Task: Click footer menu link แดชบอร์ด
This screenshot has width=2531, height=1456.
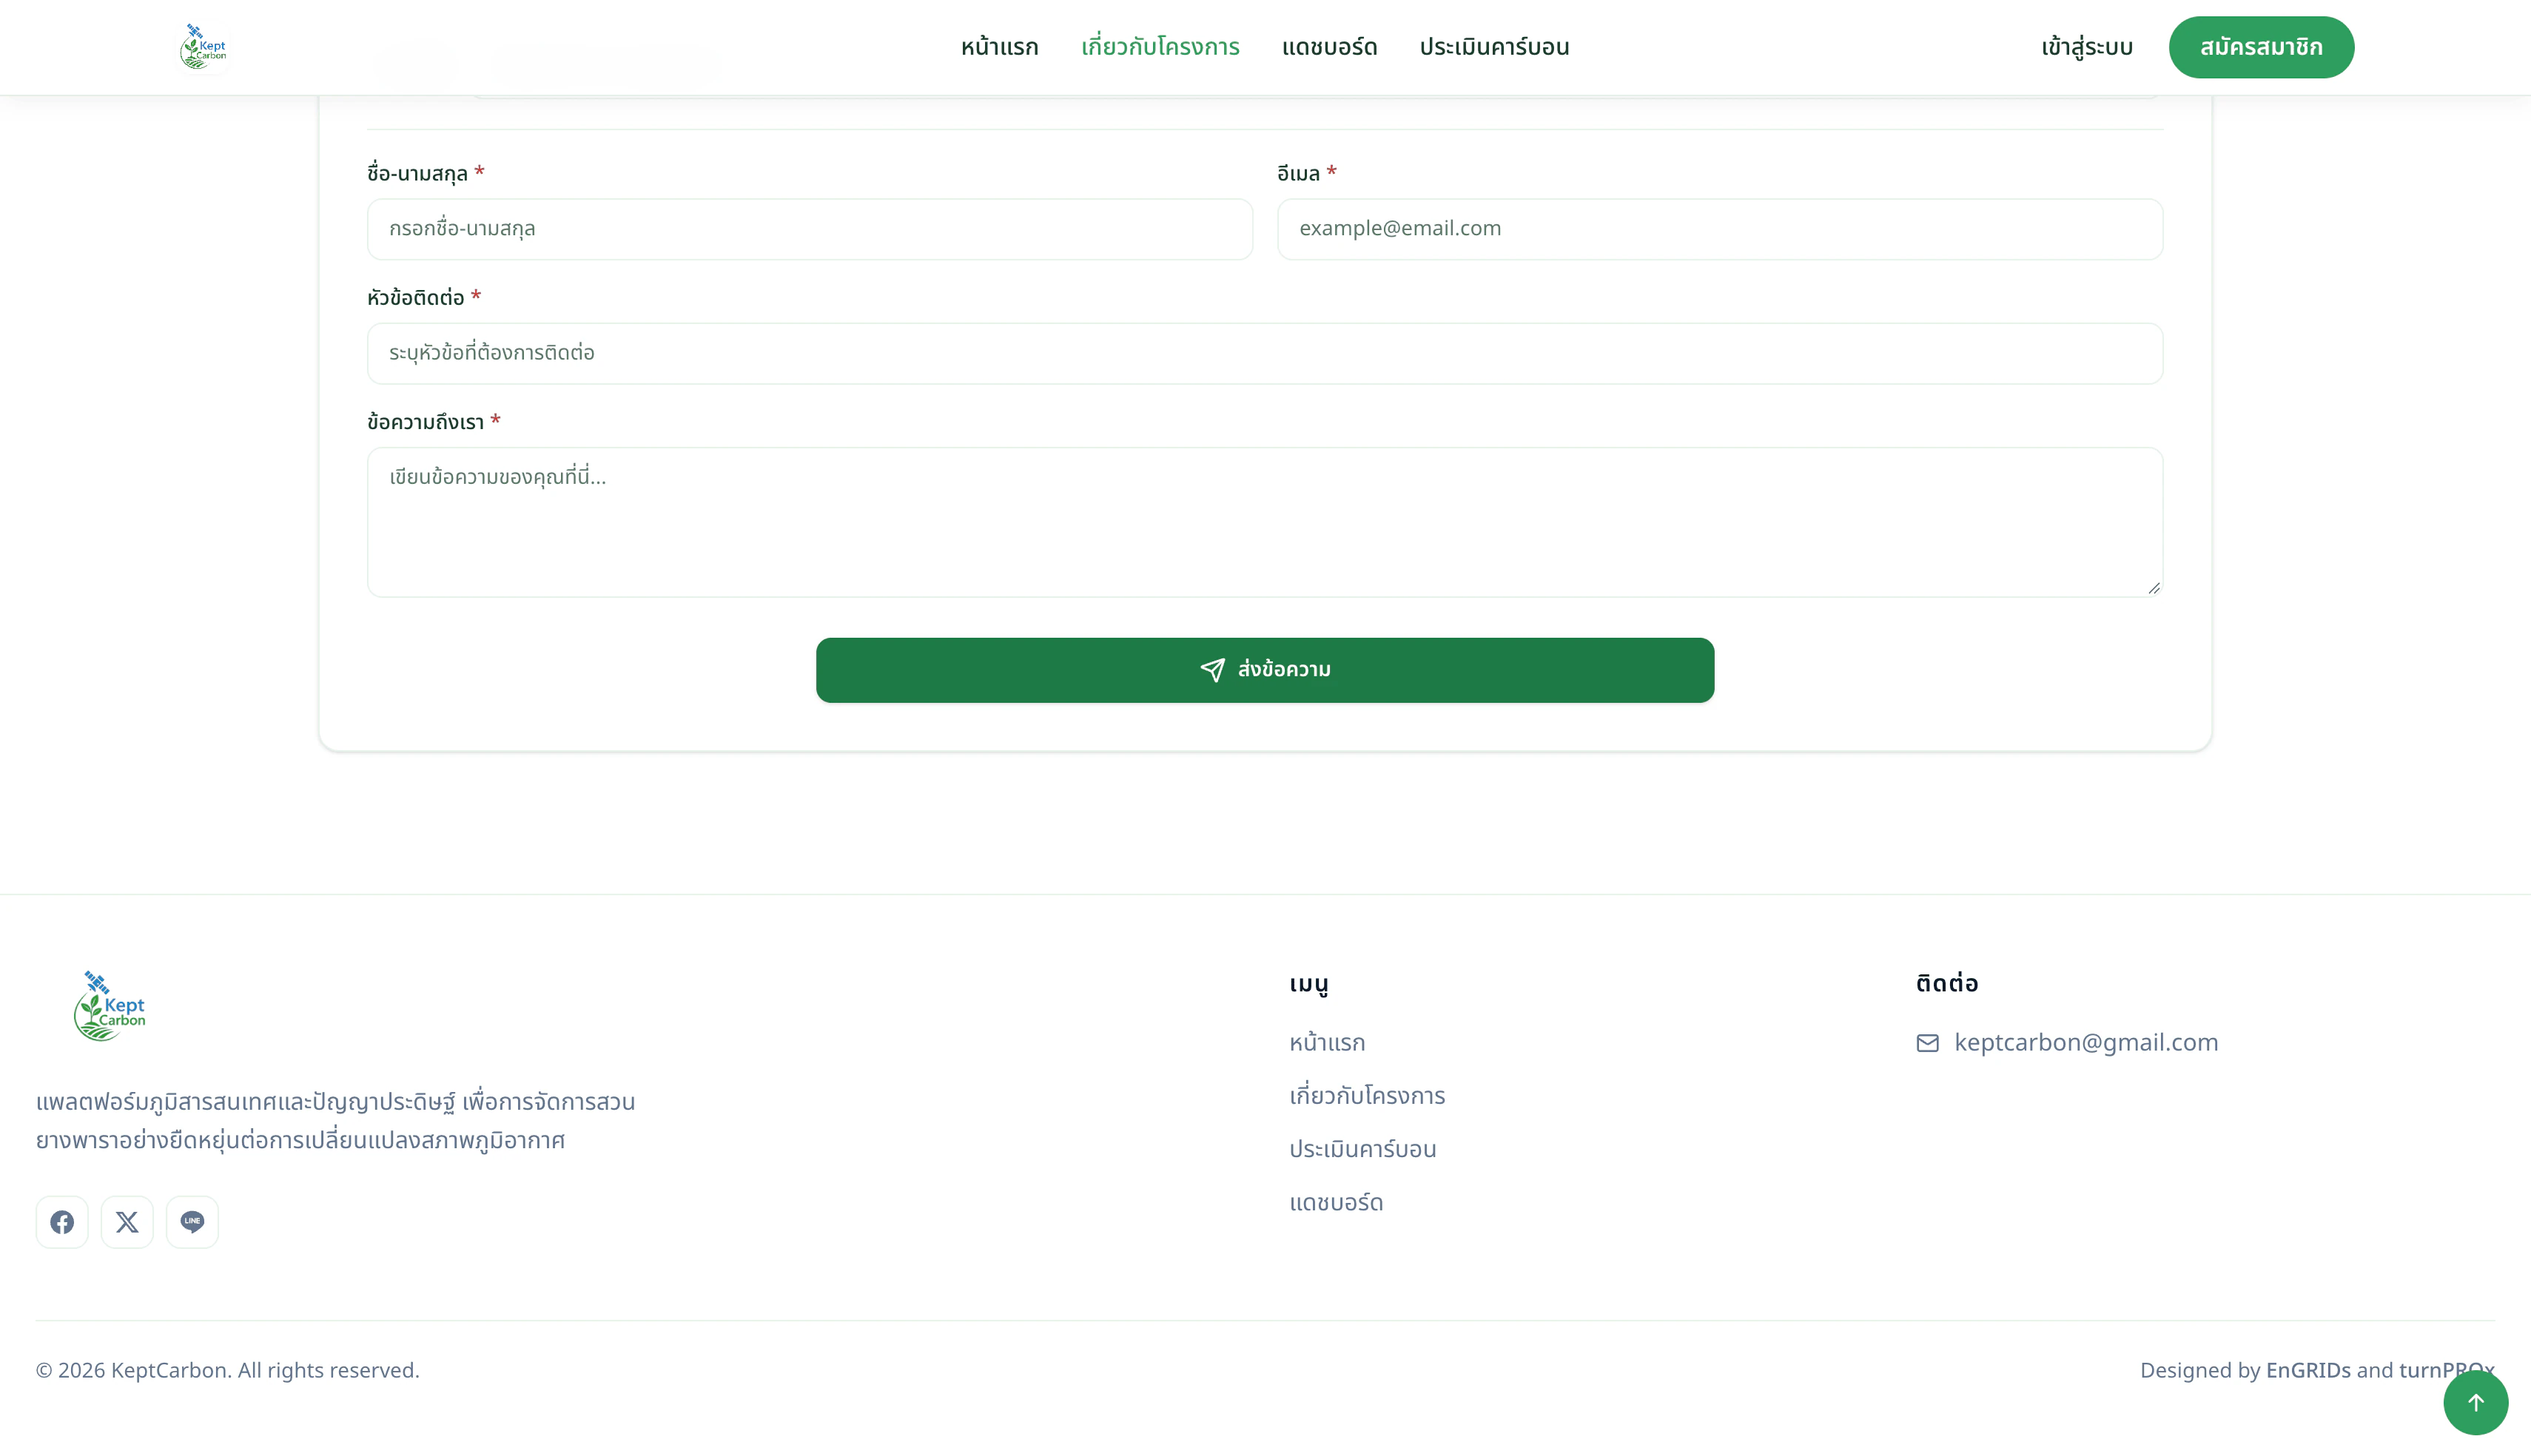Action: 1336,1202
